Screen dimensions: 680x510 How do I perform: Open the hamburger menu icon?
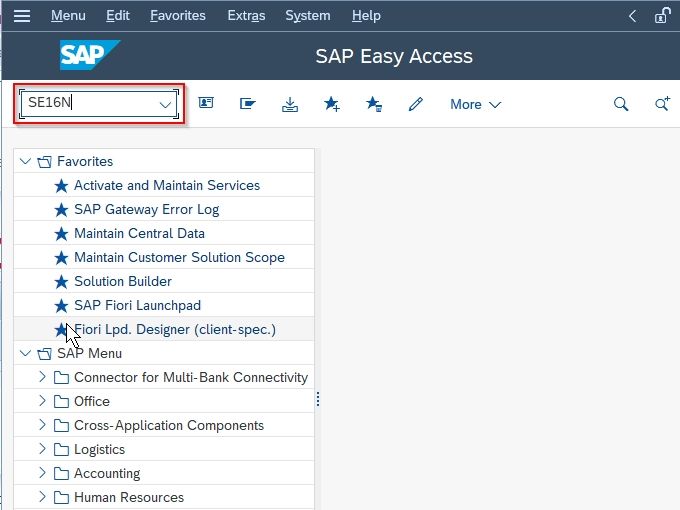[x=22, y=16]
